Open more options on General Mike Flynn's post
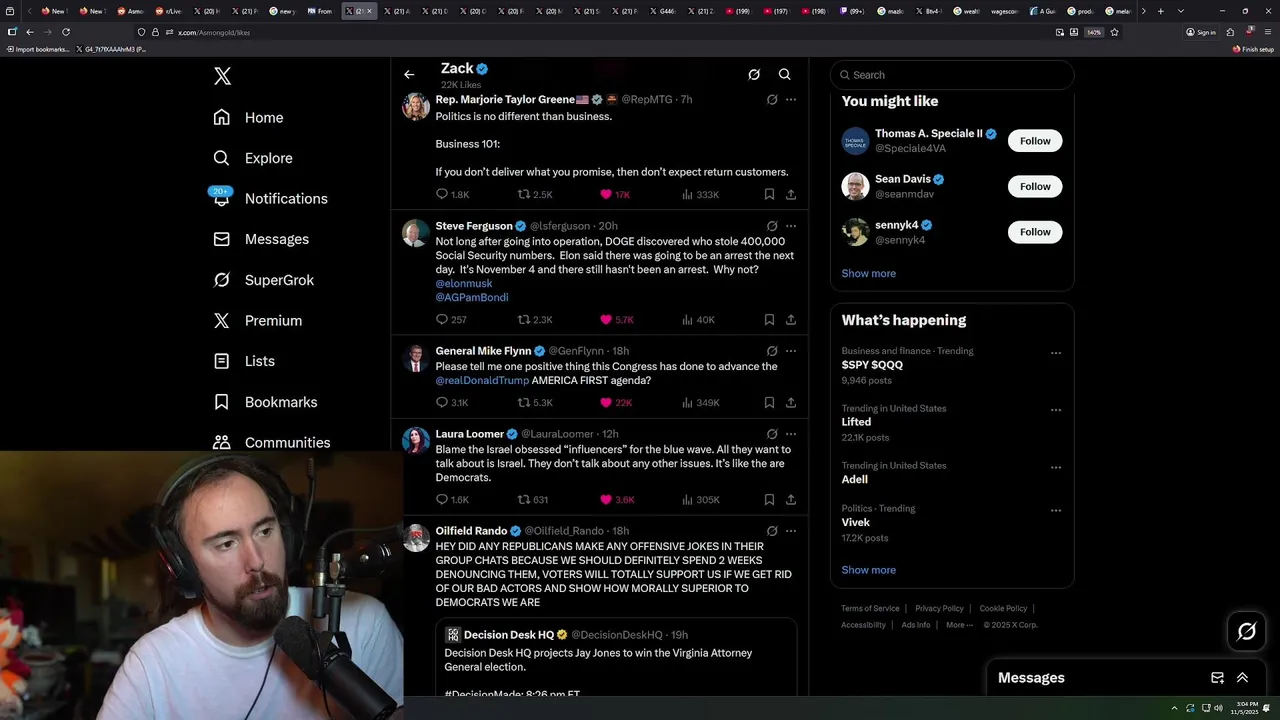1280x720 pixels. [791, 351]
